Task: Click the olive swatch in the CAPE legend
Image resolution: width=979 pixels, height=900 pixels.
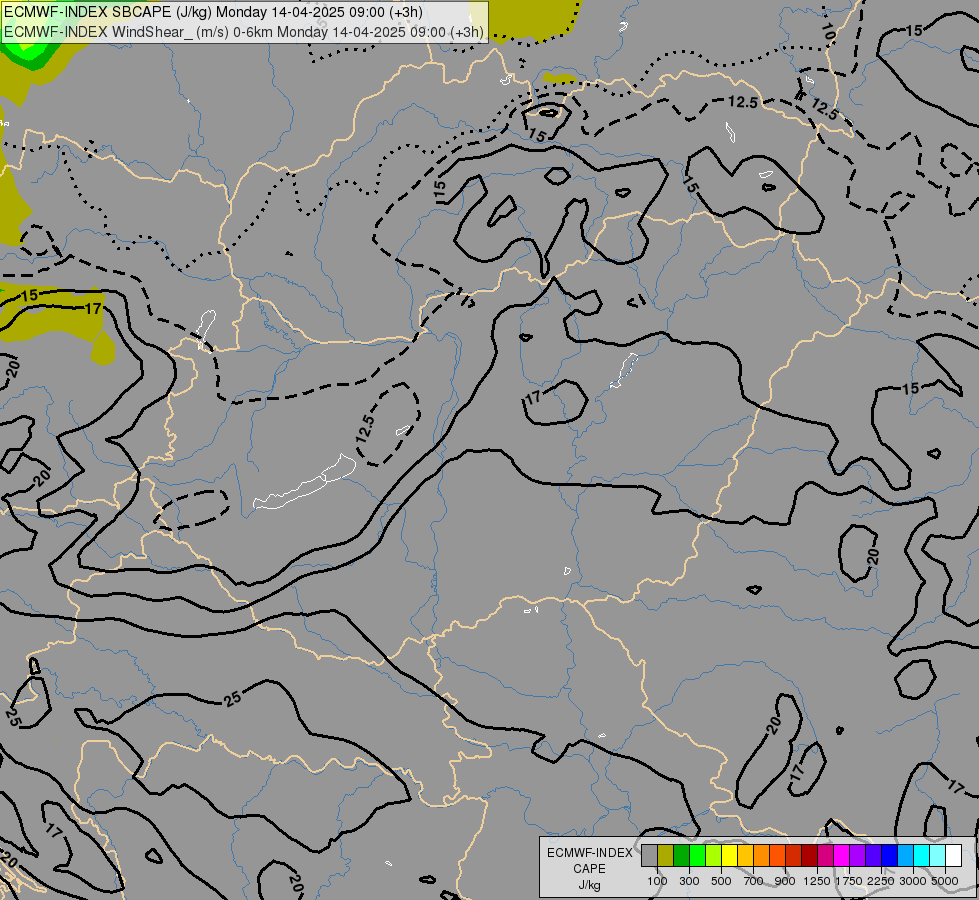Action: pos(665,856)
